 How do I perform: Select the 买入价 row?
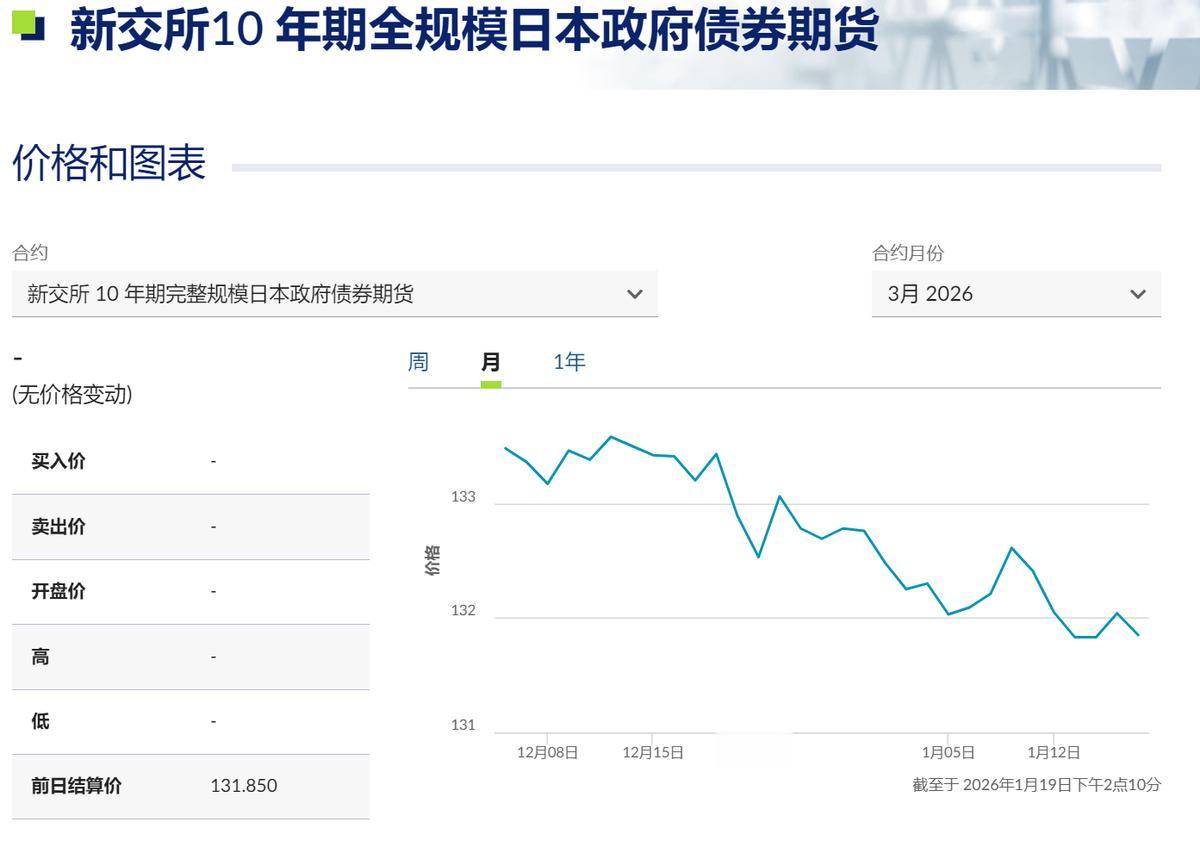click(x=190, y=461)
